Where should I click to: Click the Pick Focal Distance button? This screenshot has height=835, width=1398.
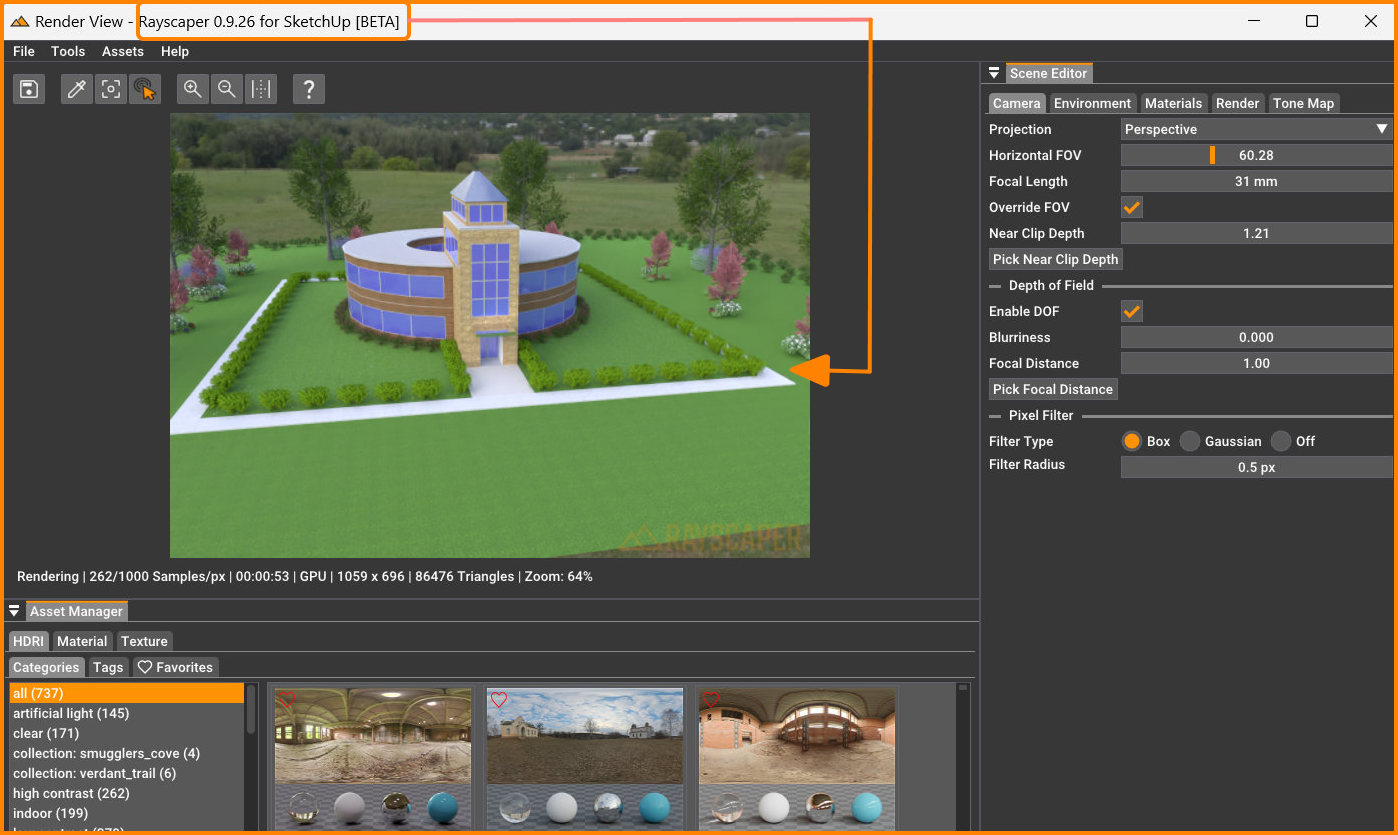coord(1053,389)
